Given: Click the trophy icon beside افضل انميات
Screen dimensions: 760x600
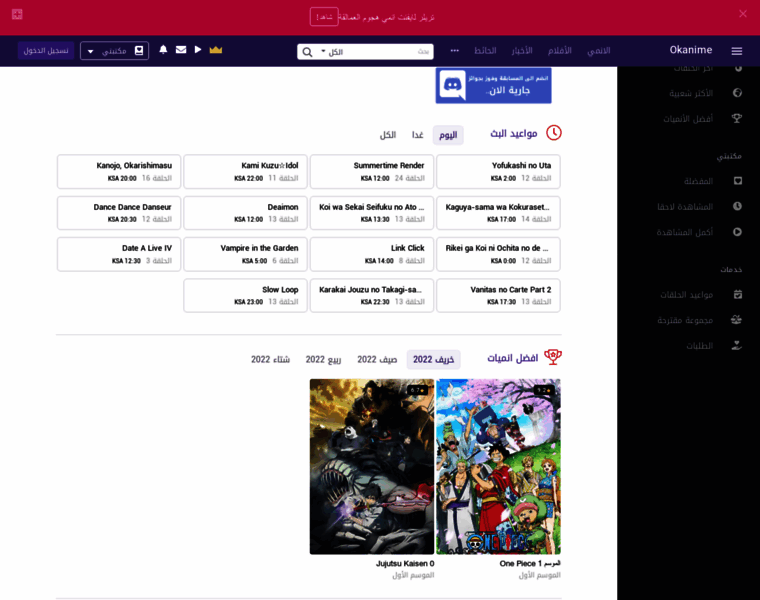Looking at the screenshot, I should (553, 357).
